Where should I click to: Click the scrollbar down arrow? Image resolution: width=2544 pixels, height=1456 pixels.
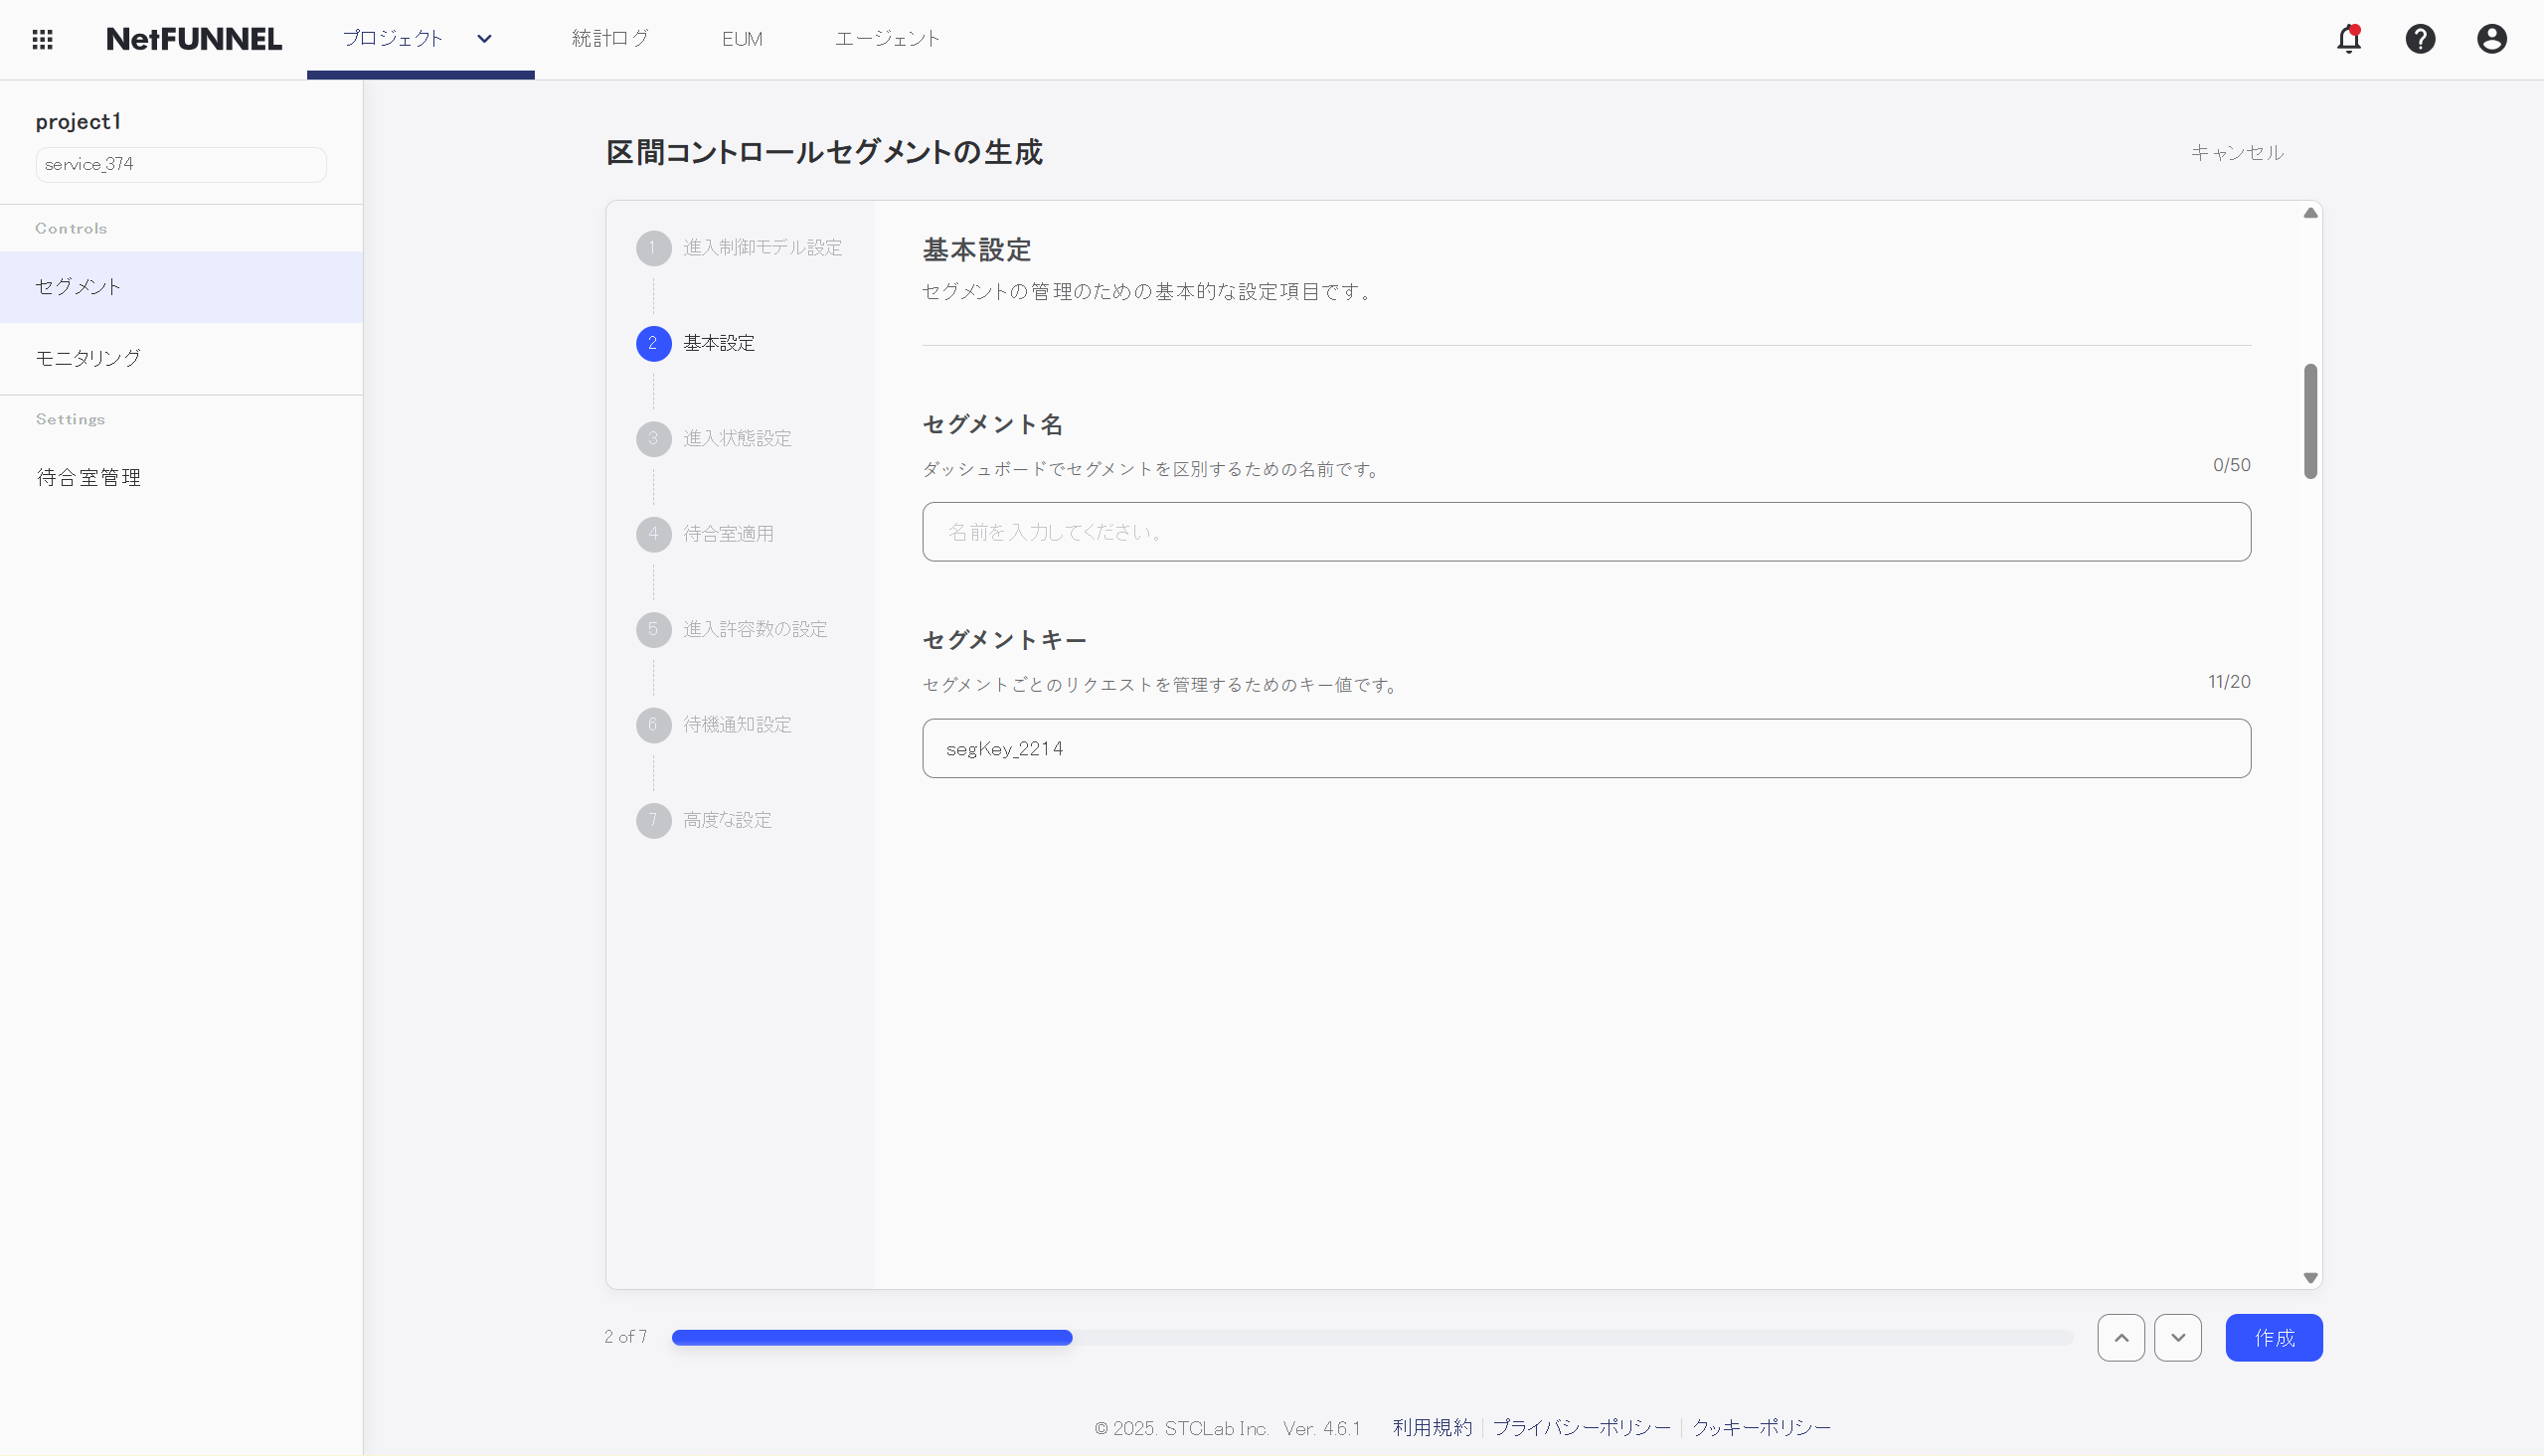[2310, 1276]
